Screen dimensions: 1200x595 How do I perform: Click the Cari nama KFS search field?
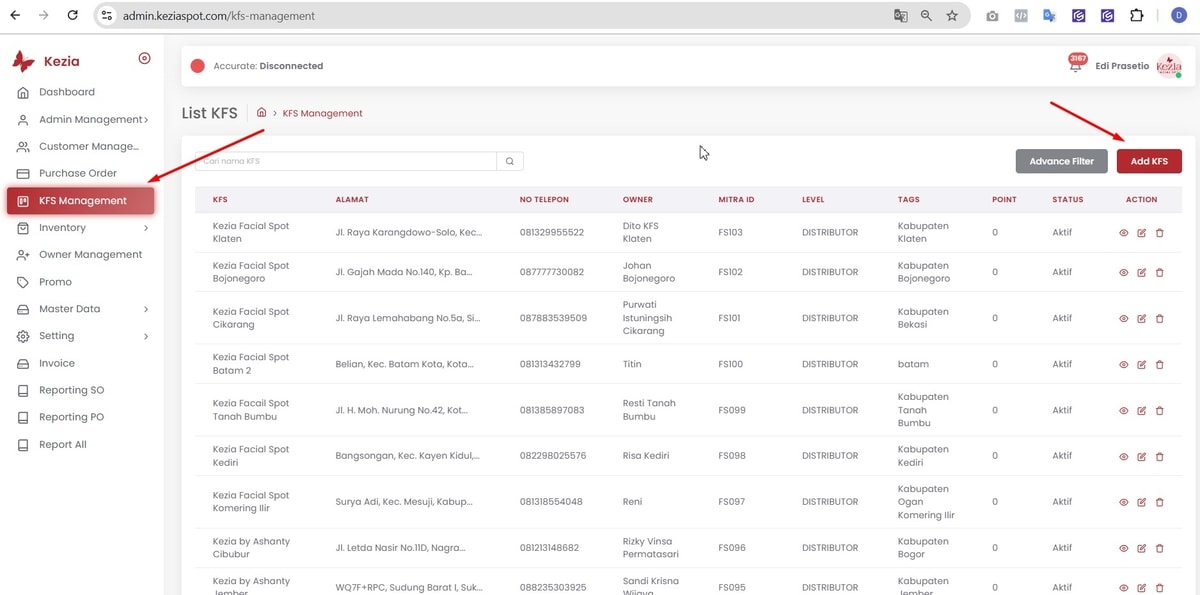345,161
